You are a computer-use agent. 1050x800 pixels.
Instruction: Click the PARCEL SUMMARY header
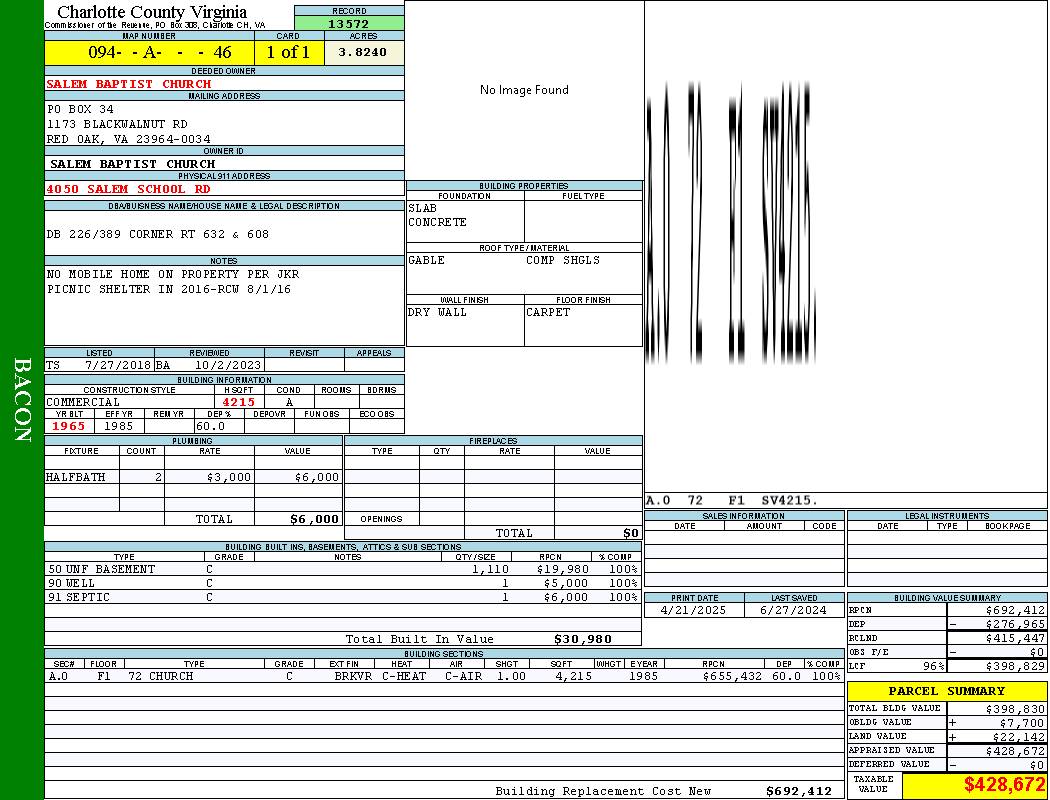[947, 691]
